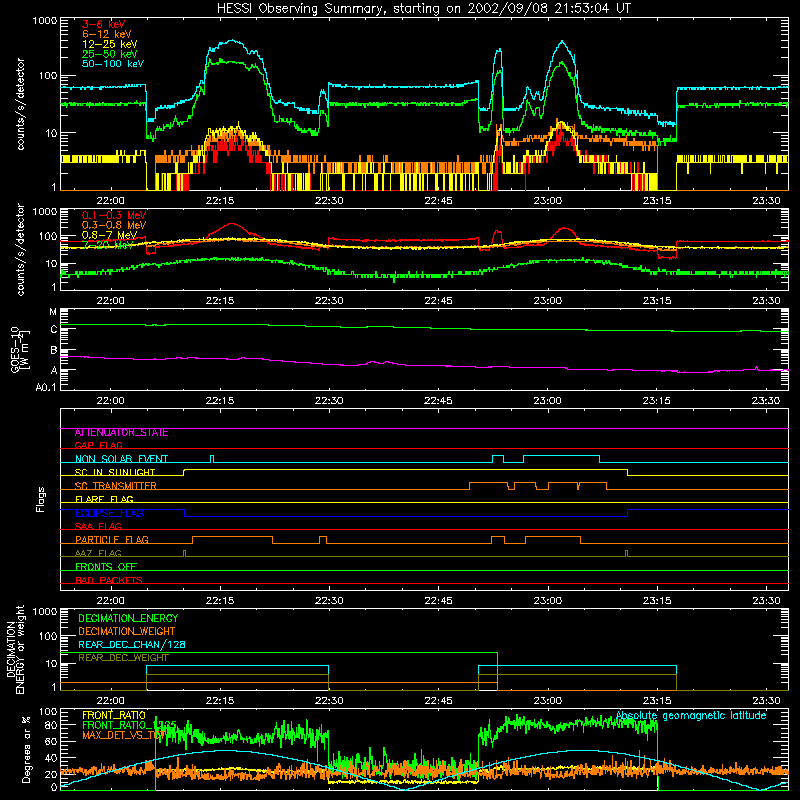Click the FLARE_FLAG label
The image size is (800, 800).
104,499
